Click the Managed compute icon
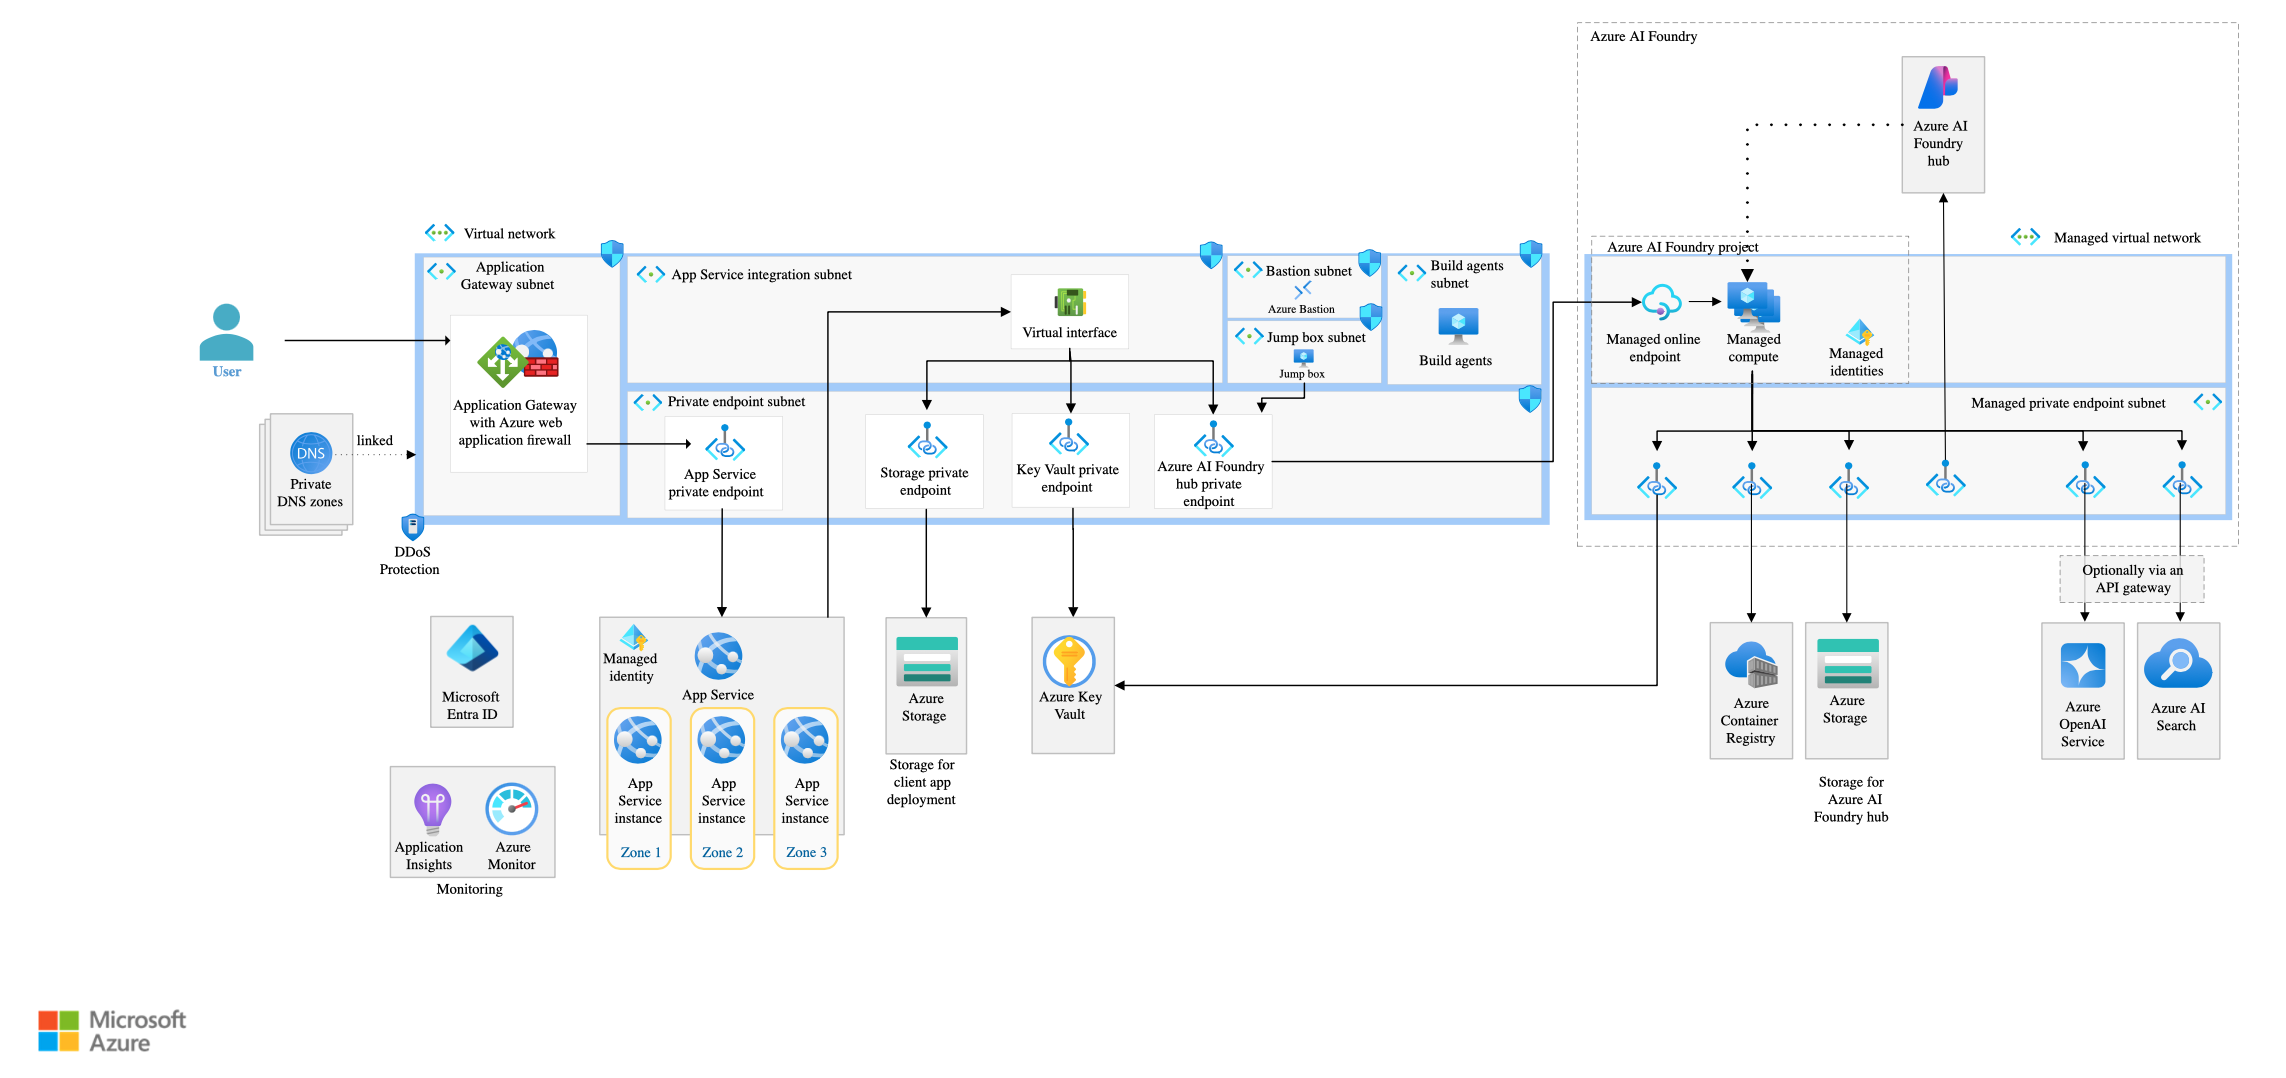2286x1078 pixels. point(1754,306)
